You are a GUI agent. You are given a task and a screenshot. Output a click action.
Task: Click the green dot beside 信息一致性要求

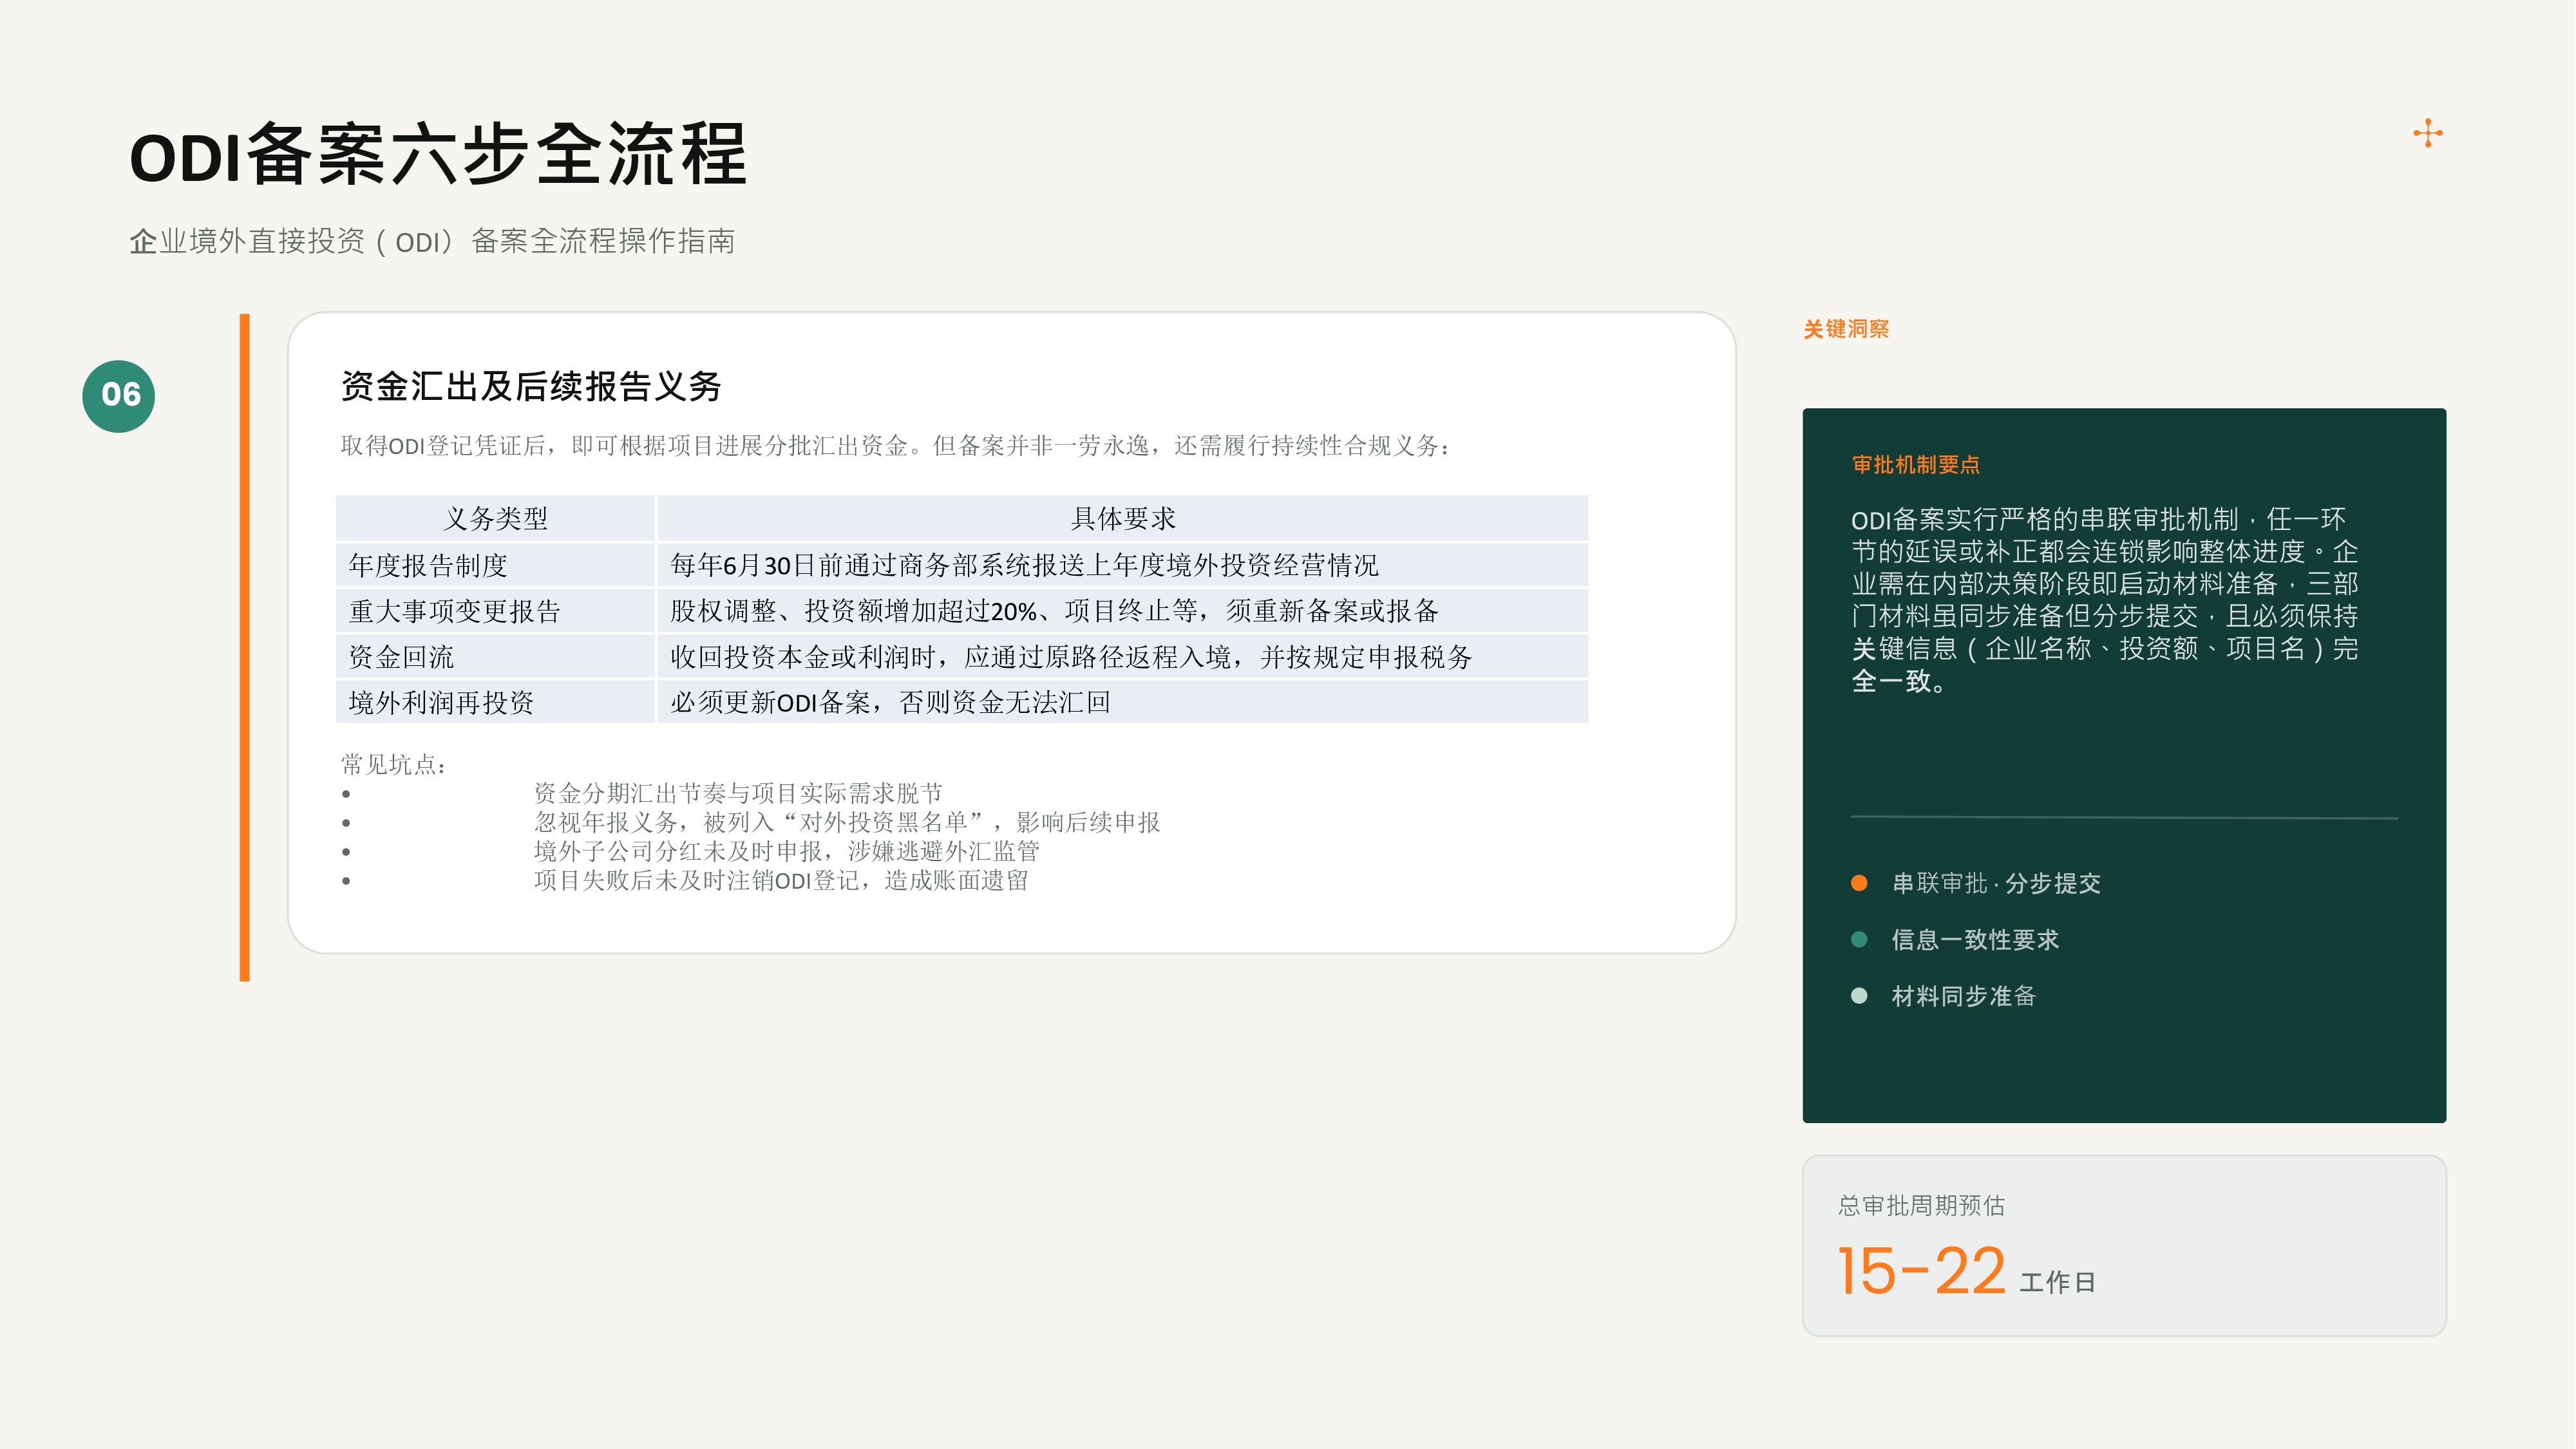[x=1859, y=939]
